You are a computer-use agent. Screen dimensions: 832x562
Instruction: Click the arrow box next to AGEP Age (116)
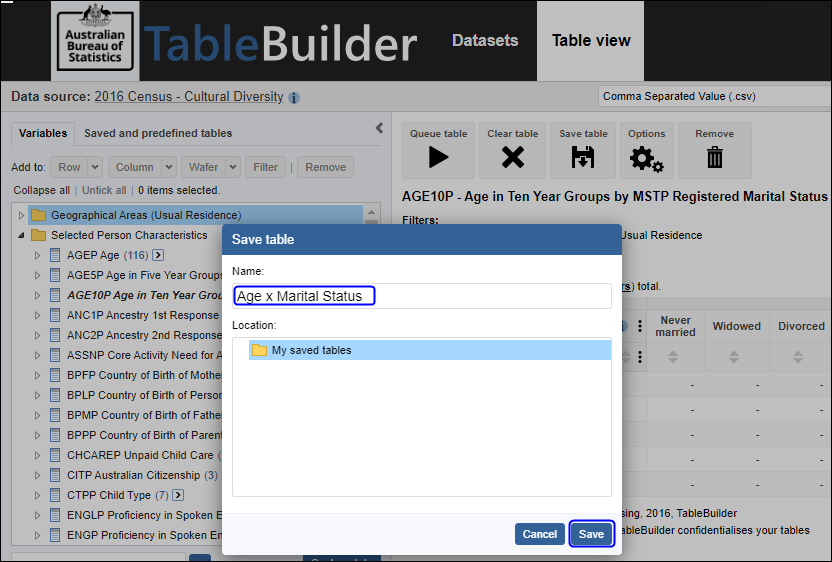pyautogui.click(x=158, y=255)
